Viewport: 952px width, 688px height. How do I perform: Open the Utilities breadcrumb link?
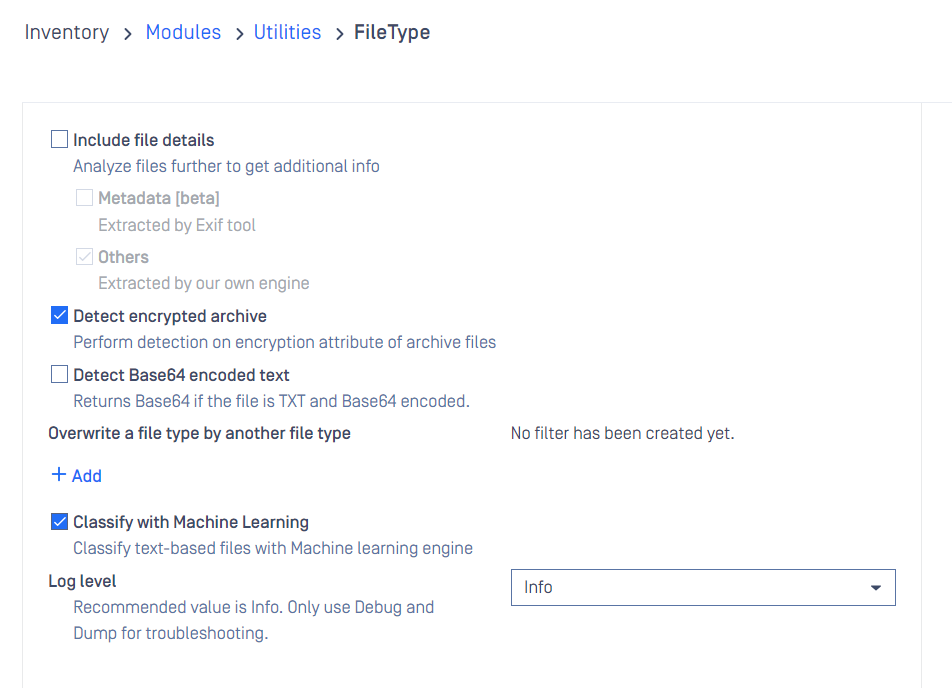pyautogui.click(x=287, y=32)
